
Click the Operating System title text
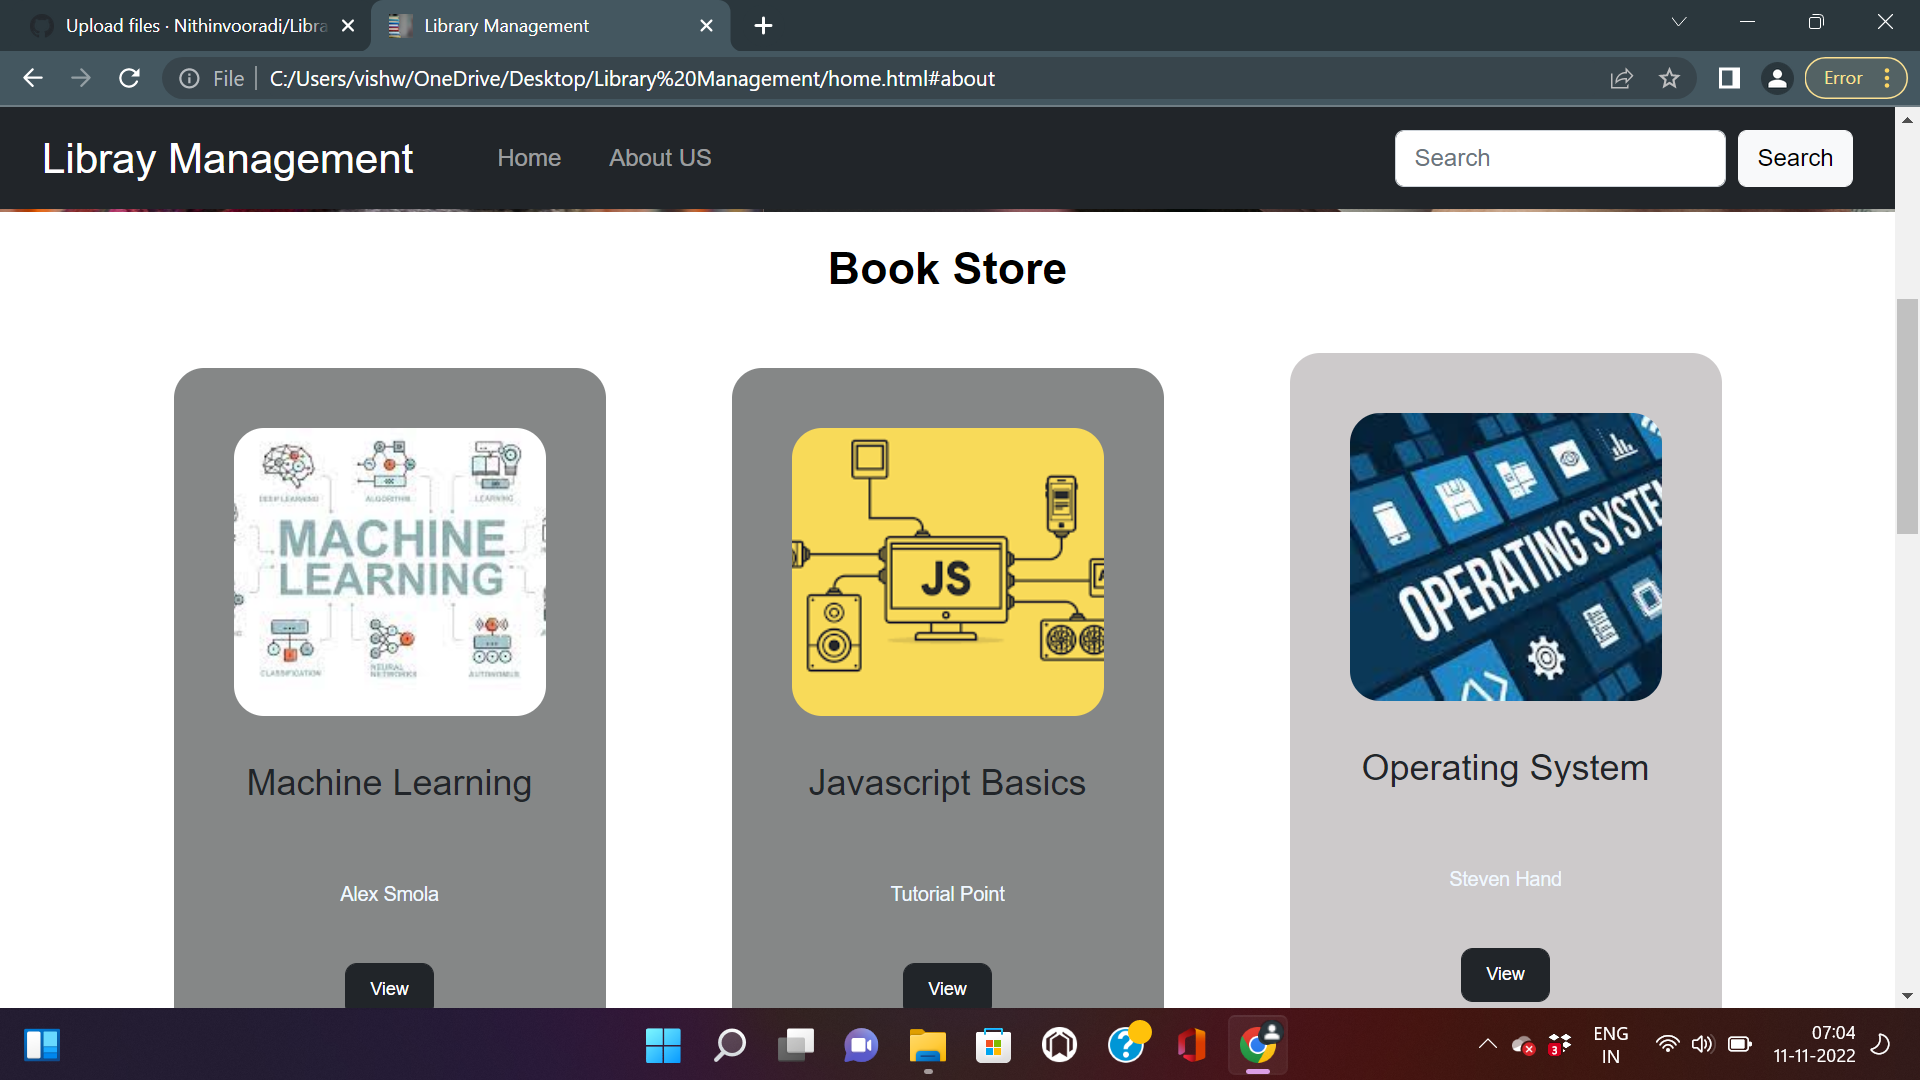tap(1505, 768)
